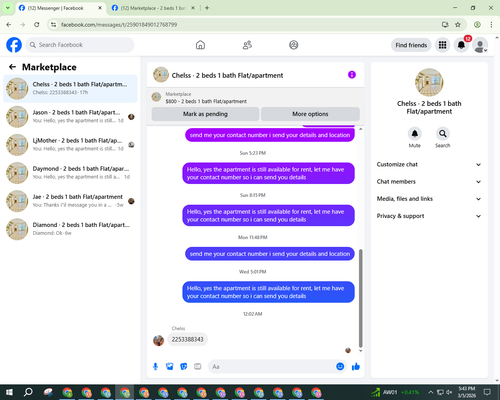Click the Find friends button
The width and height of the screenshot is (500, 400).
pyautogui.click(x=411, y=45)
